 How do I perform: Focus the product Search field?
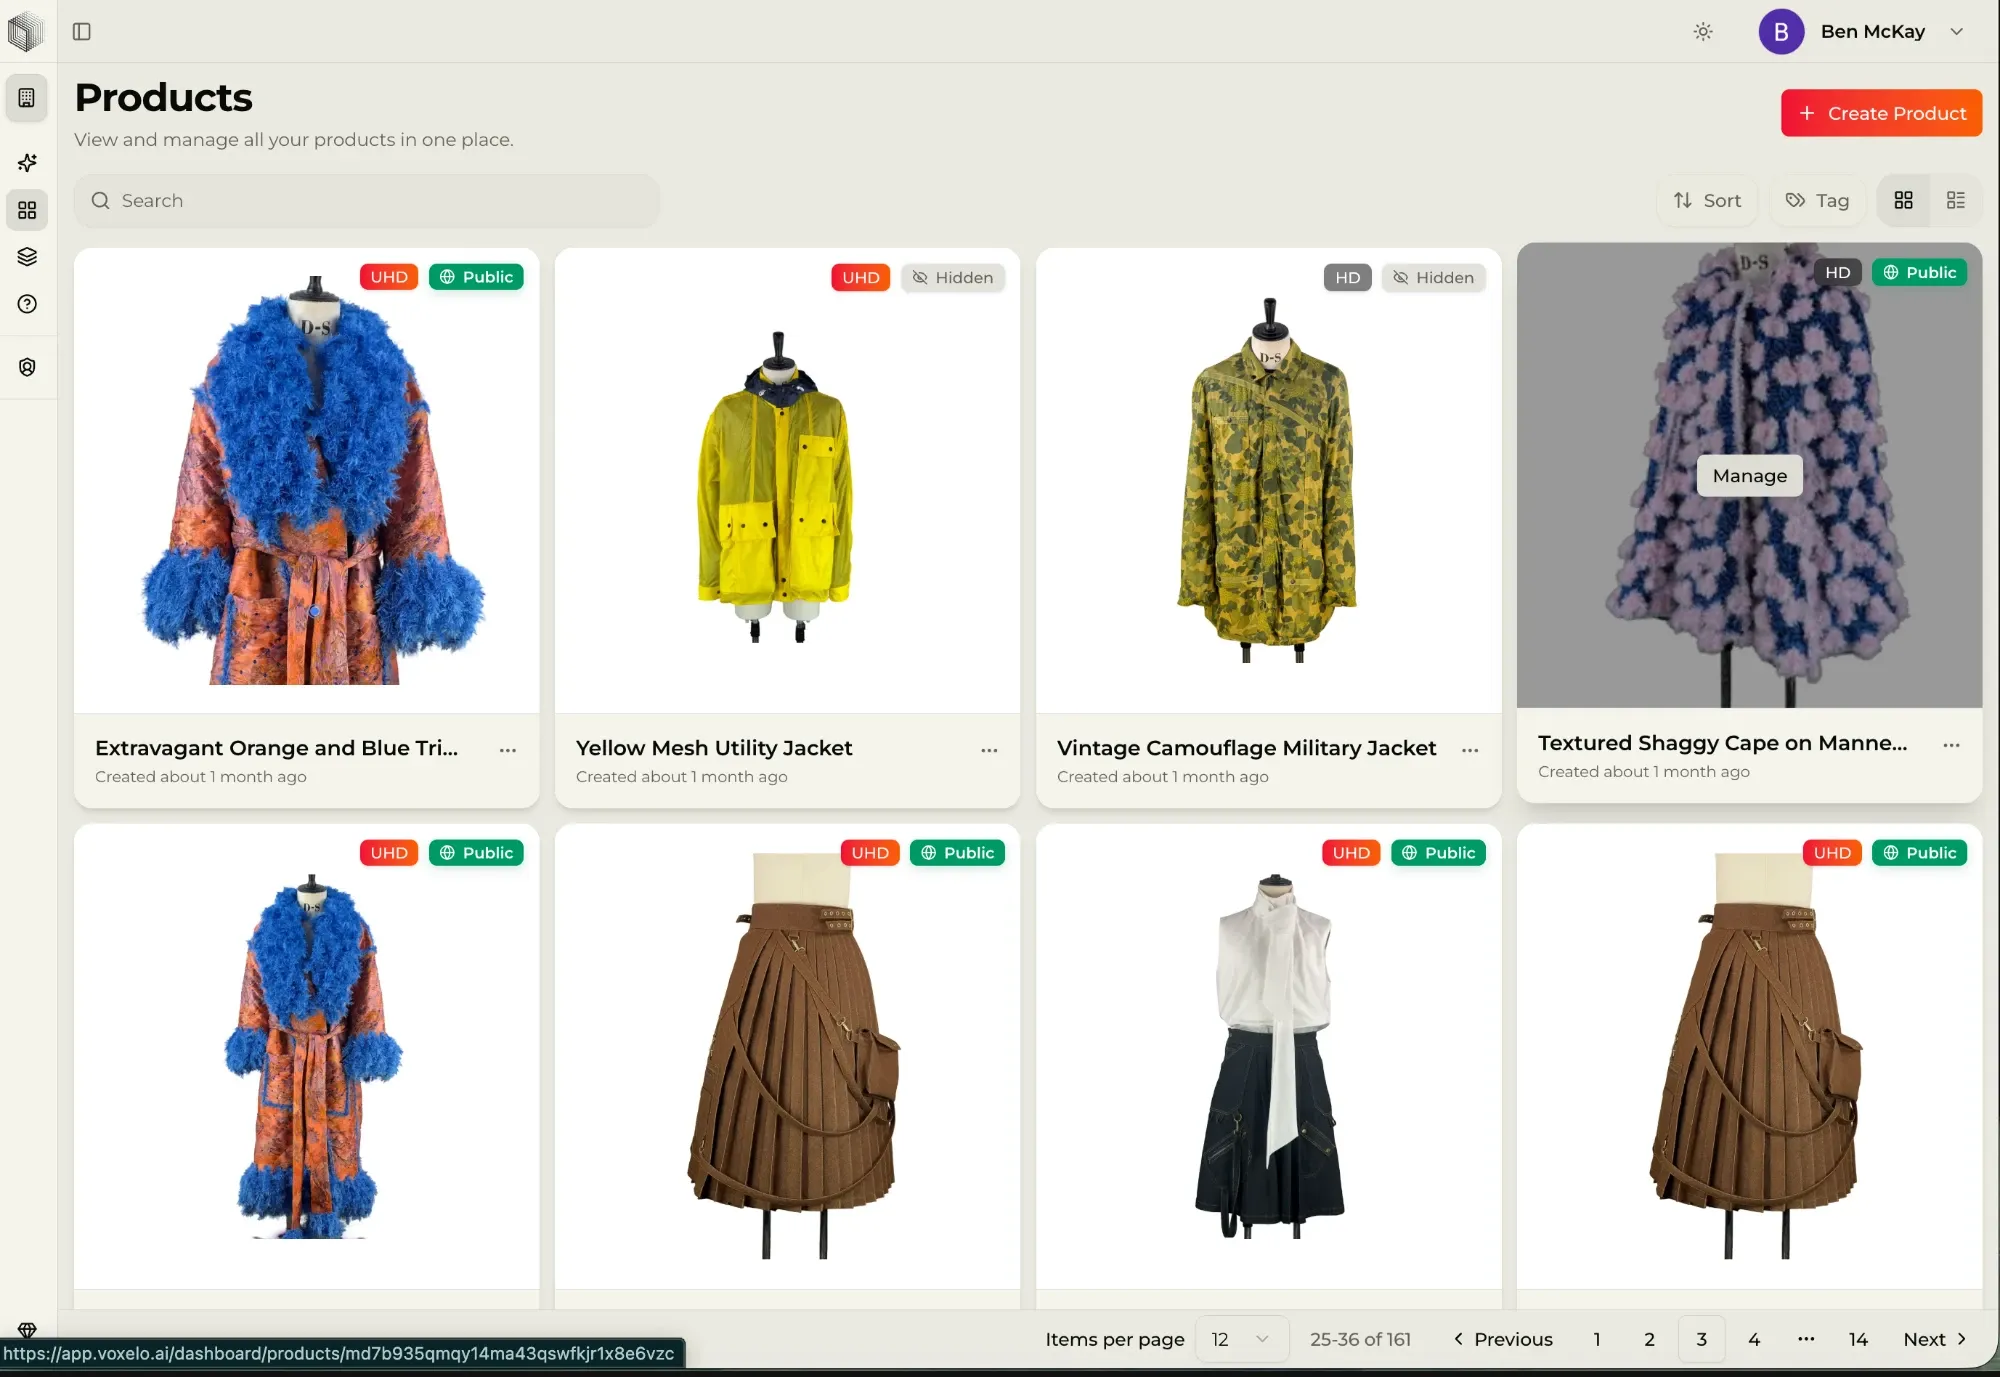[x=367, y=201]
